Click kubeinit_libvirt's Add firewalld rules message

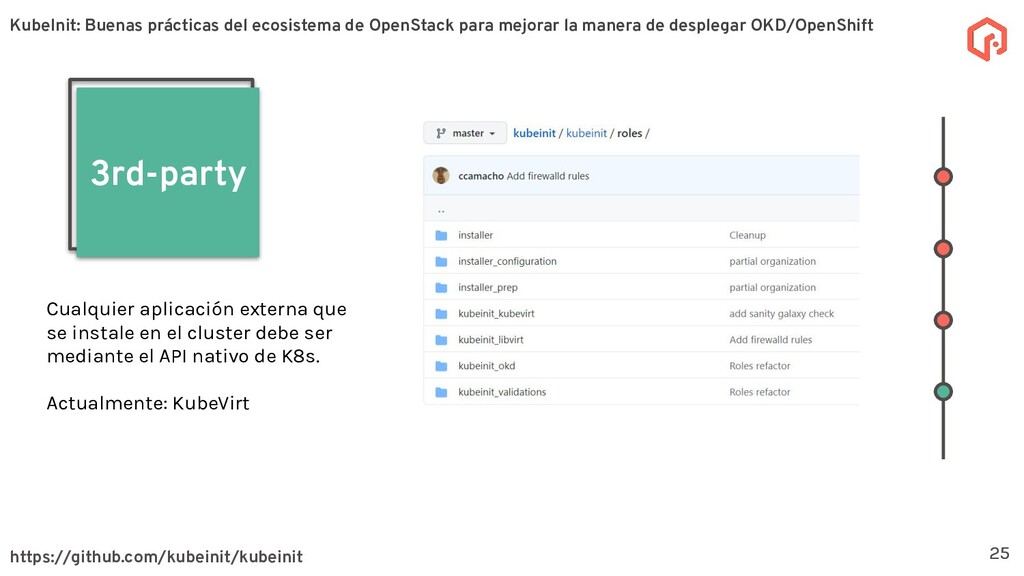click(771, 340)
